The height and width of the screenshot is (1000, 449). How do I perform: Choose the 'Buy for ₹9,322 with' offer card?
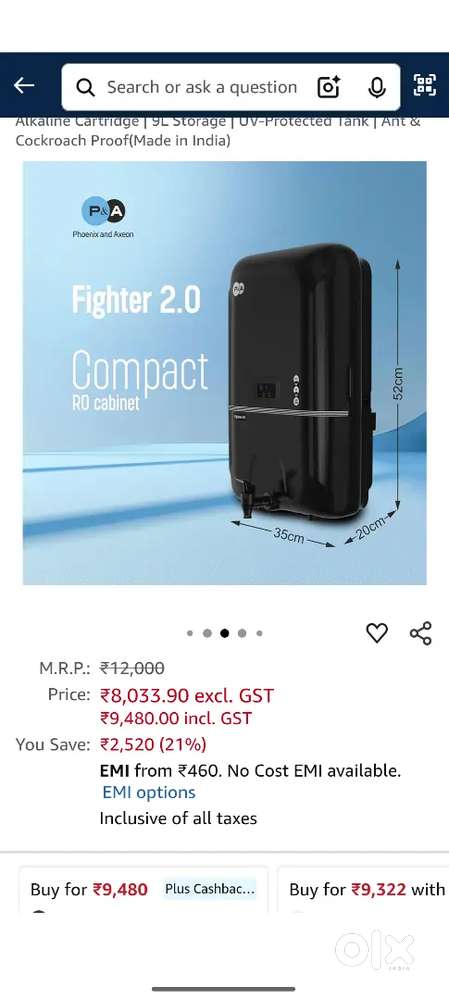click(364, 890)
